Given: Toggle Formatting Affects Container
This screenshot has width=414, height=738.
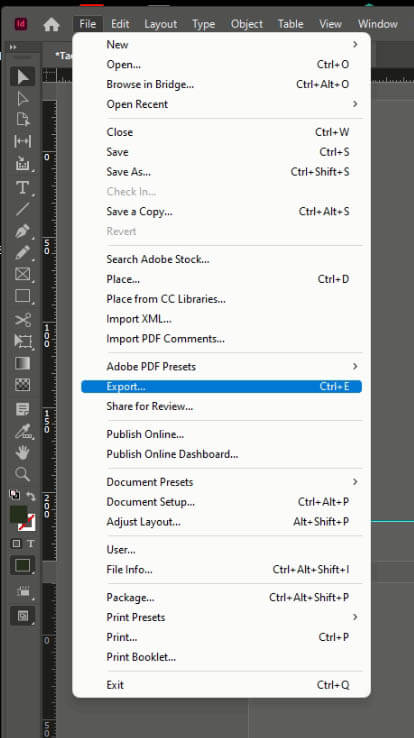Looking at the screenshot, I should coord(16,544).
